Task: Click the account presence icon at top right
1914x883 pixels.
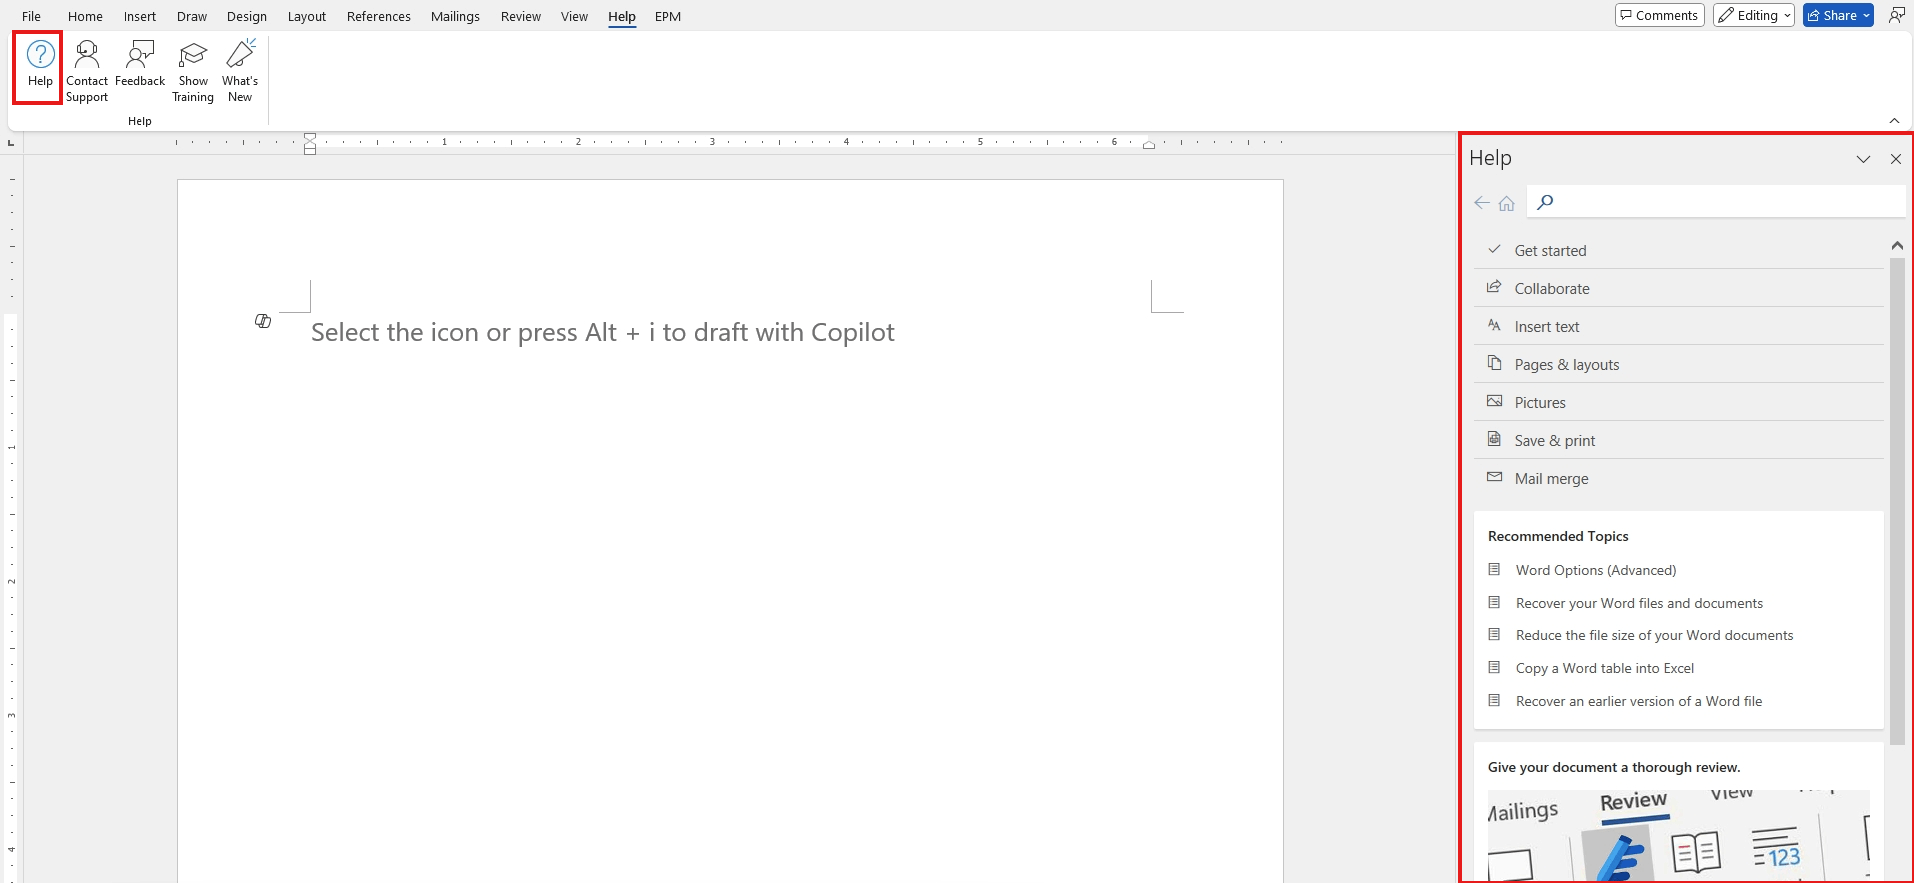Action: pyautogui.click(x=1897, y=15)
